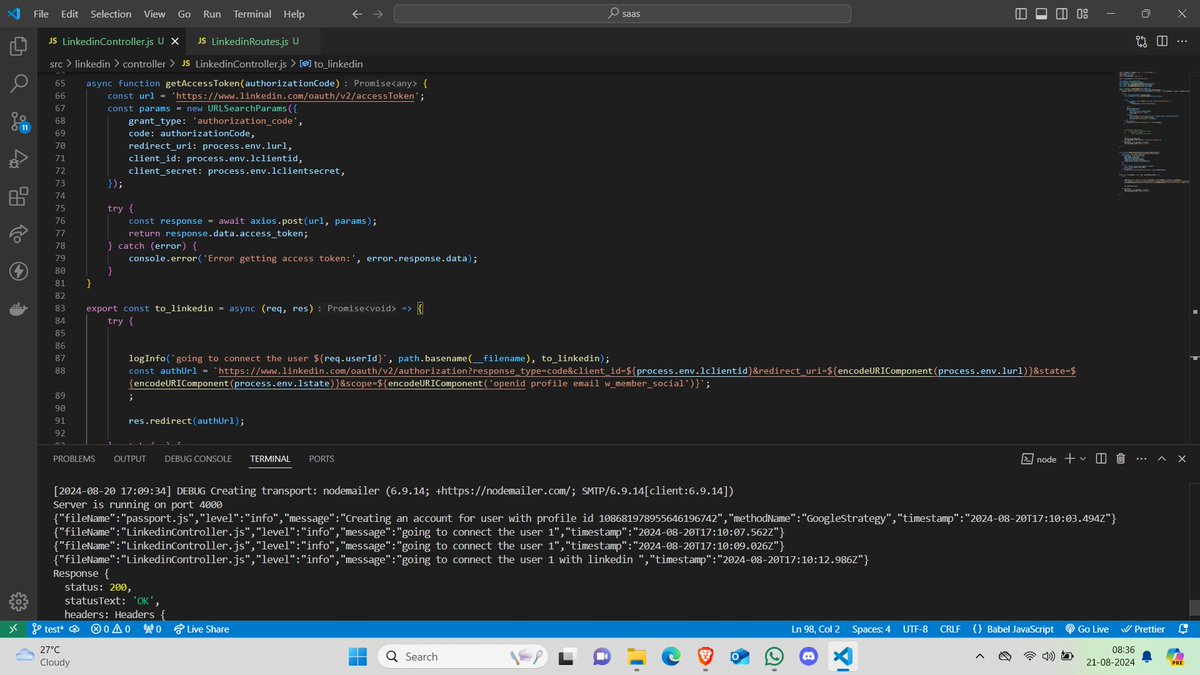1200x675 pixels.
Task: Open the File menu
Action: (x=40, y=14)
